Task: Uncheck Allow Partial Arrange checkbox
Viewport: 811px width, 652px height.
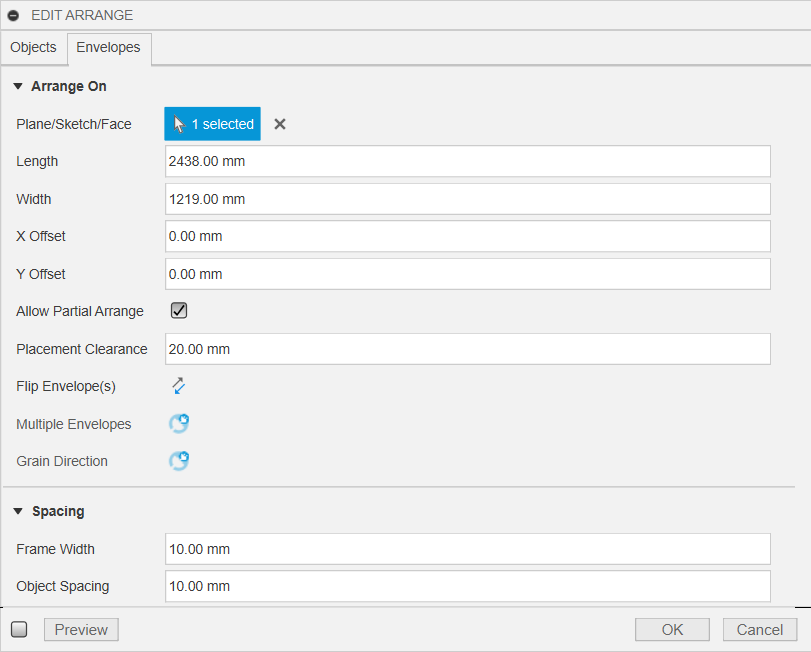Action: point(179,311)
